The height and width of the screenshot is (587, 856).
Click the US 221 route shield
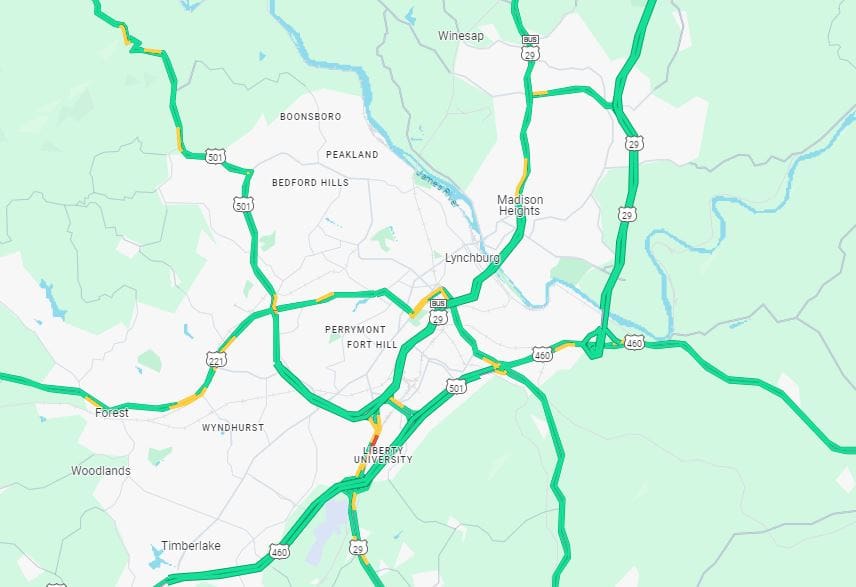click(x=216, y=360)
